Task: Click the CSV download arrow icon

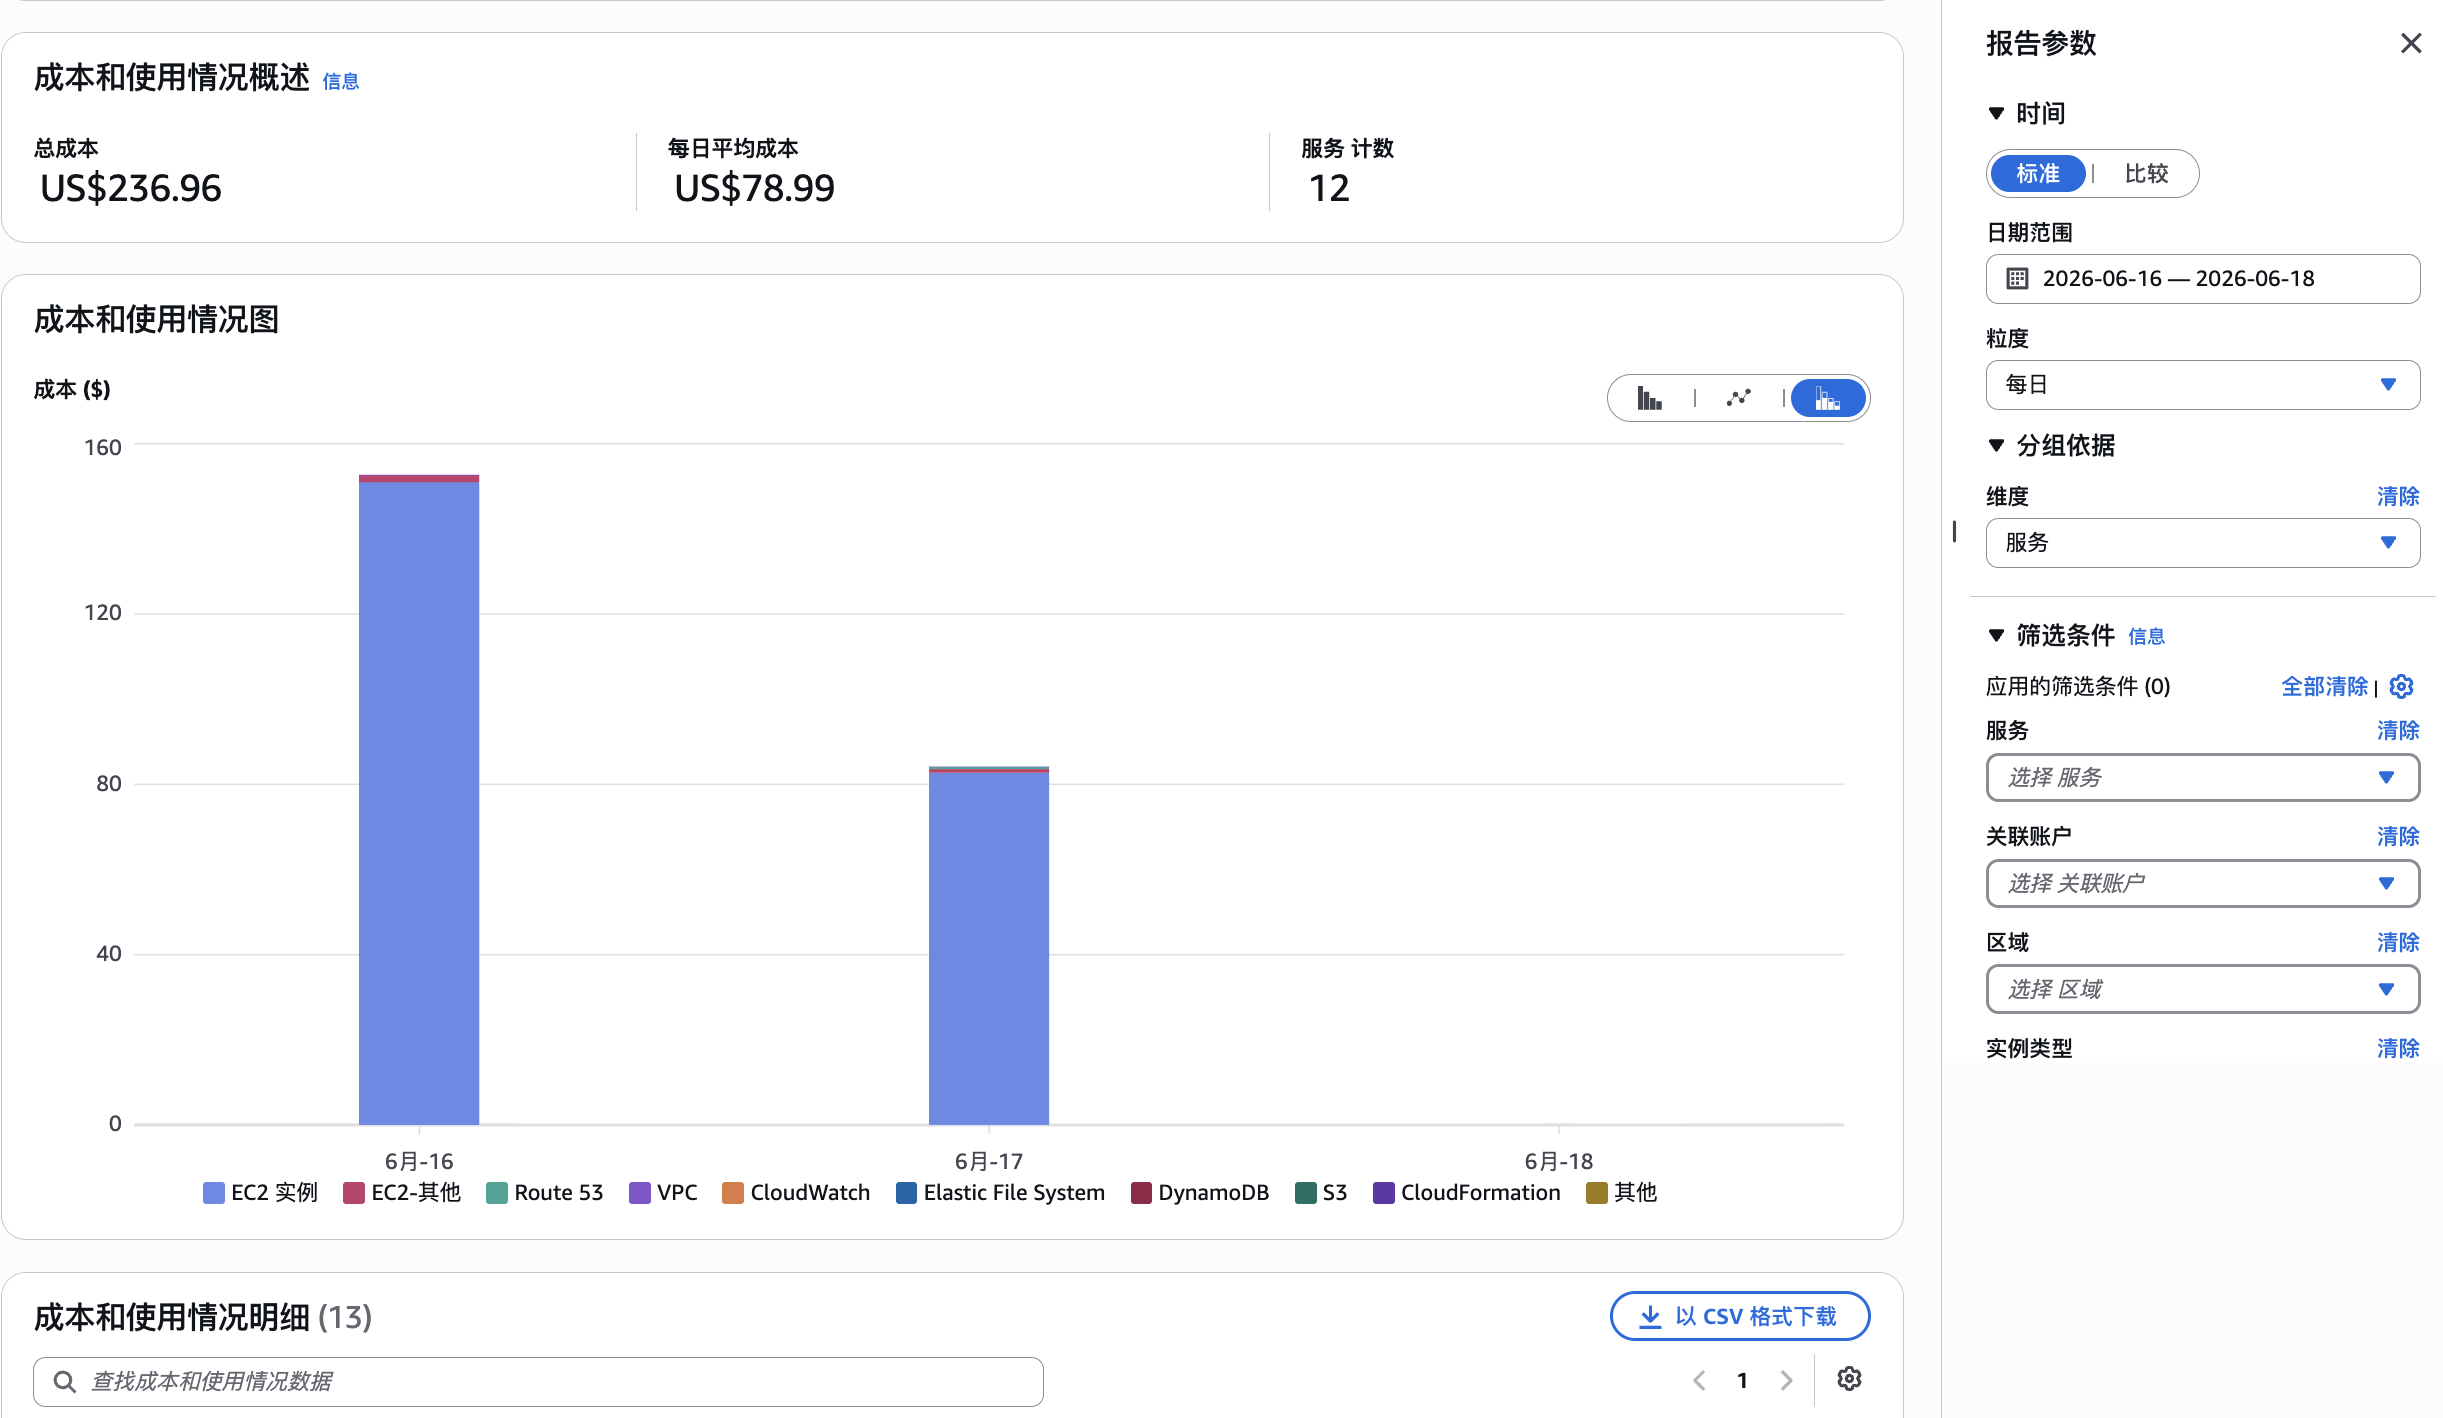Action: [x=1650, y=1317]
